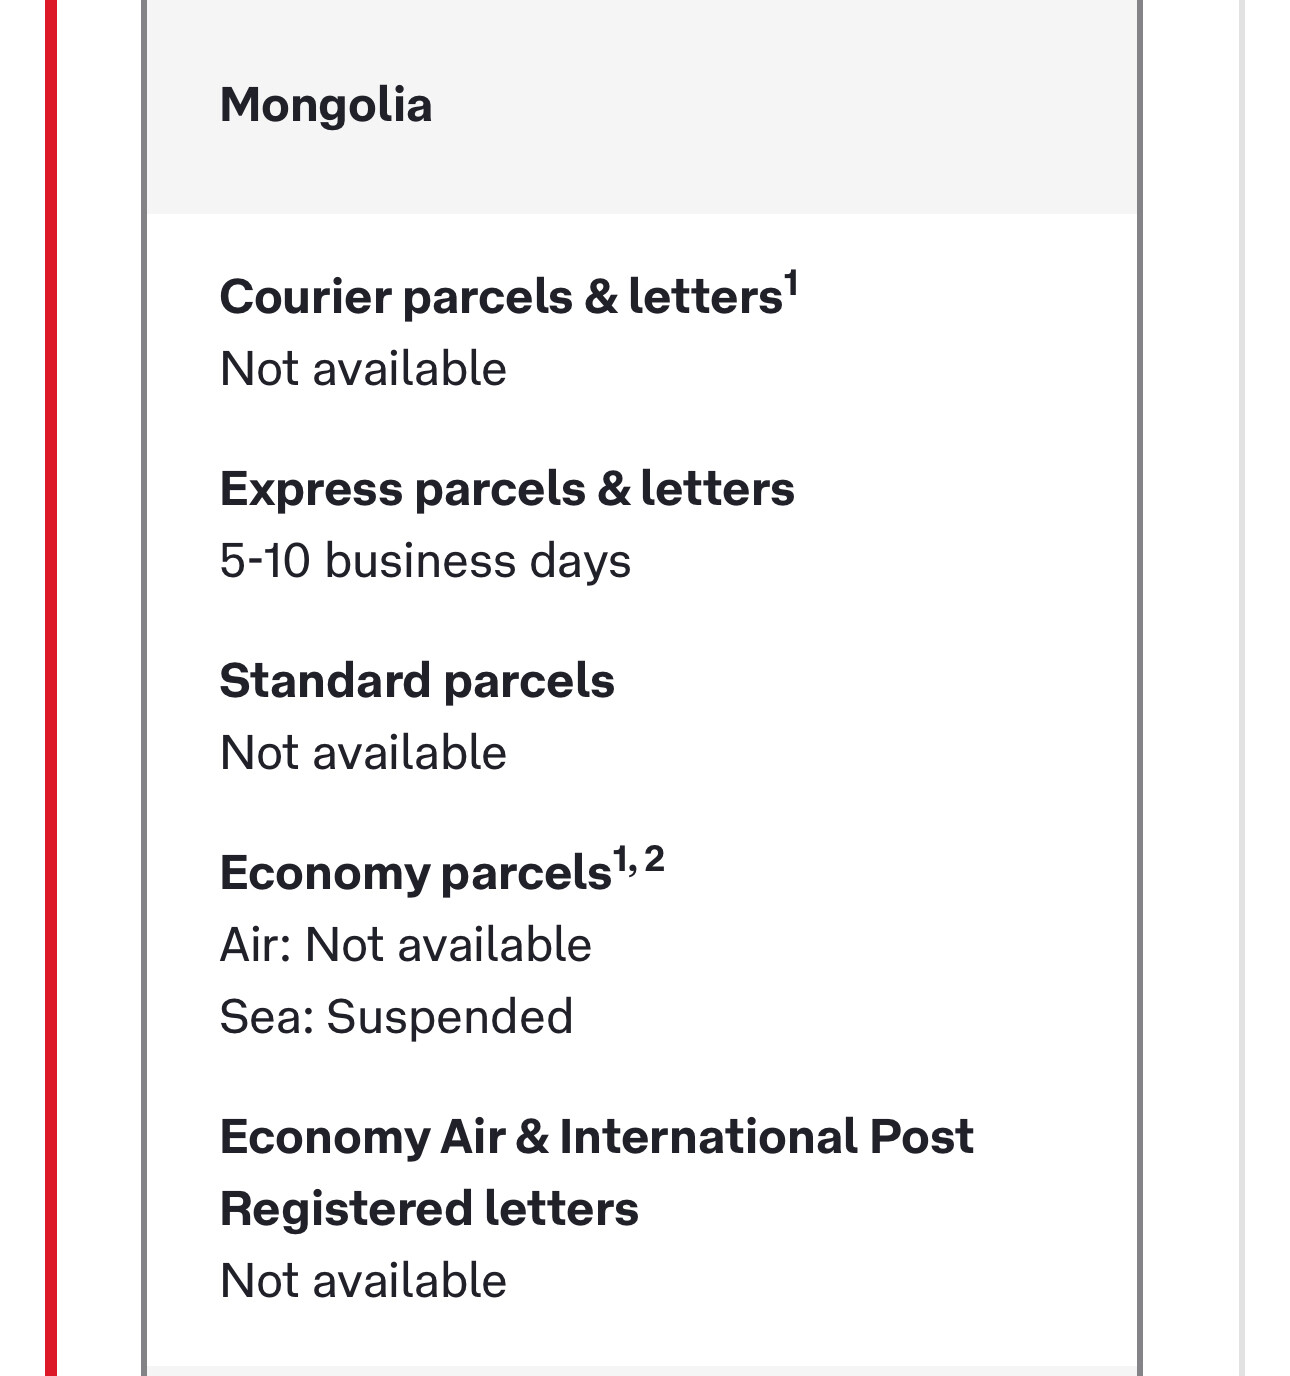Image resolution: width=1290 pixels, height=1376 pixels.
Task: Select the Express parcels & letters heading
Action: click(x=507, y=489)
